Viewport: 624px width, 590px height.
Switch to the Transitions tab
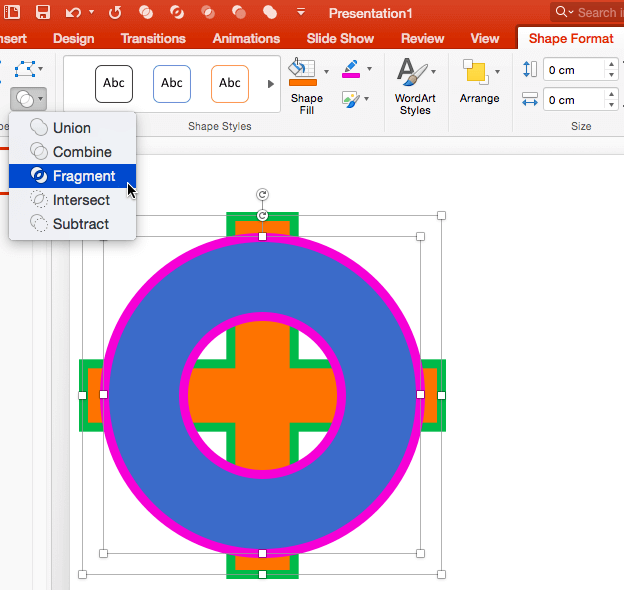pyautogui.click(x=153, y=38)
